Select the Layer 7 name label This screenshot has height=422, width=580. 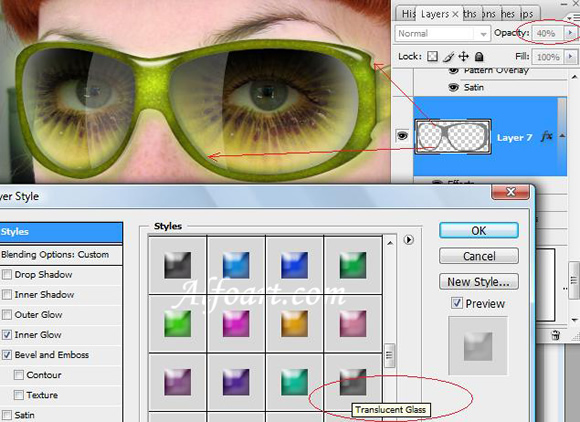tap(514, 138)
